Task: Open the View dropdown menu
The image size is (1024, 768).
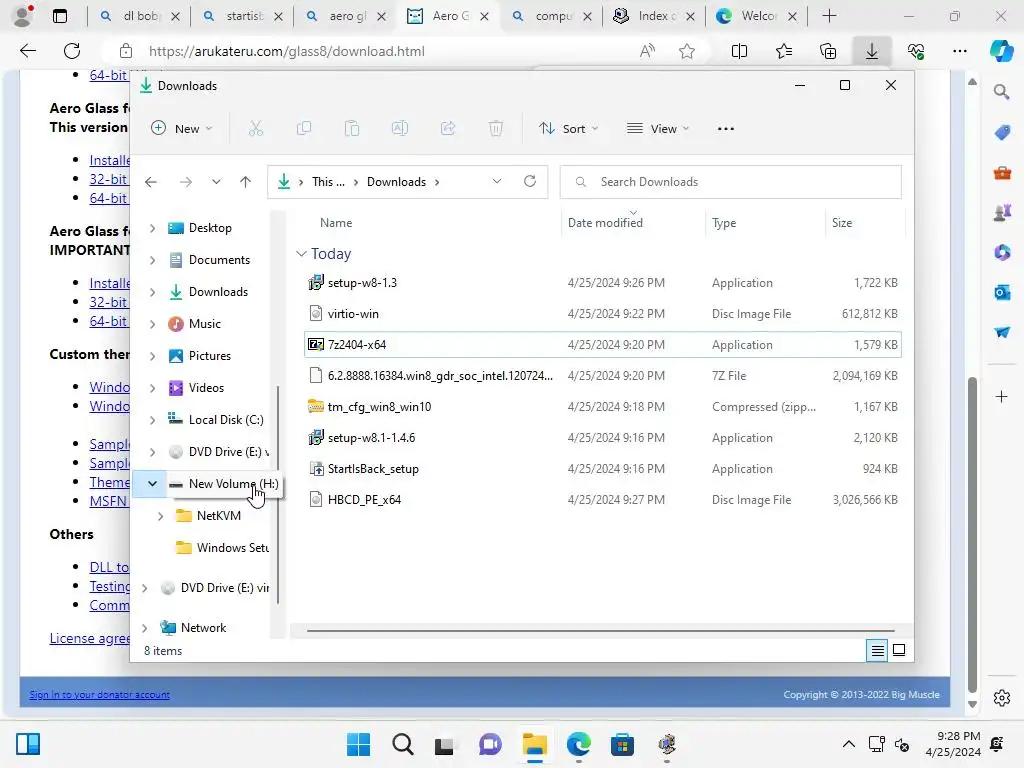Action: [x=658, y=129]
